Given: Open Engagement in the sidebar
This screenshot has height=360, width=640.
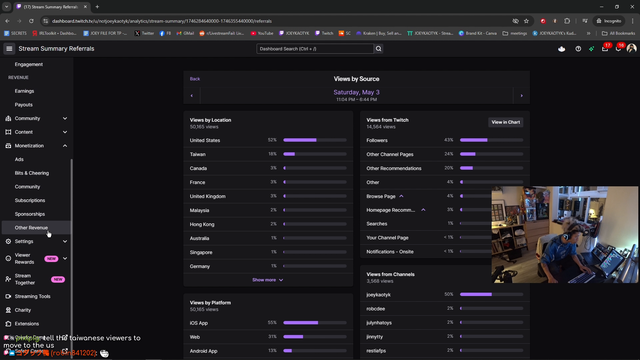Looking at the screenshot, I should pos(29,64).
